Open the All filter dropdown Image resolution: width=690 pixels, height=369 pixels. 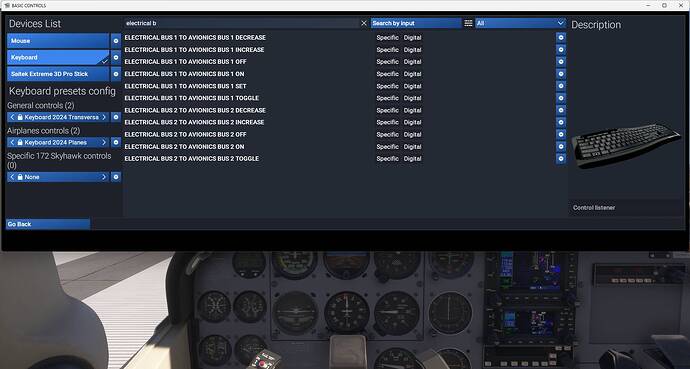click(520, 23)
